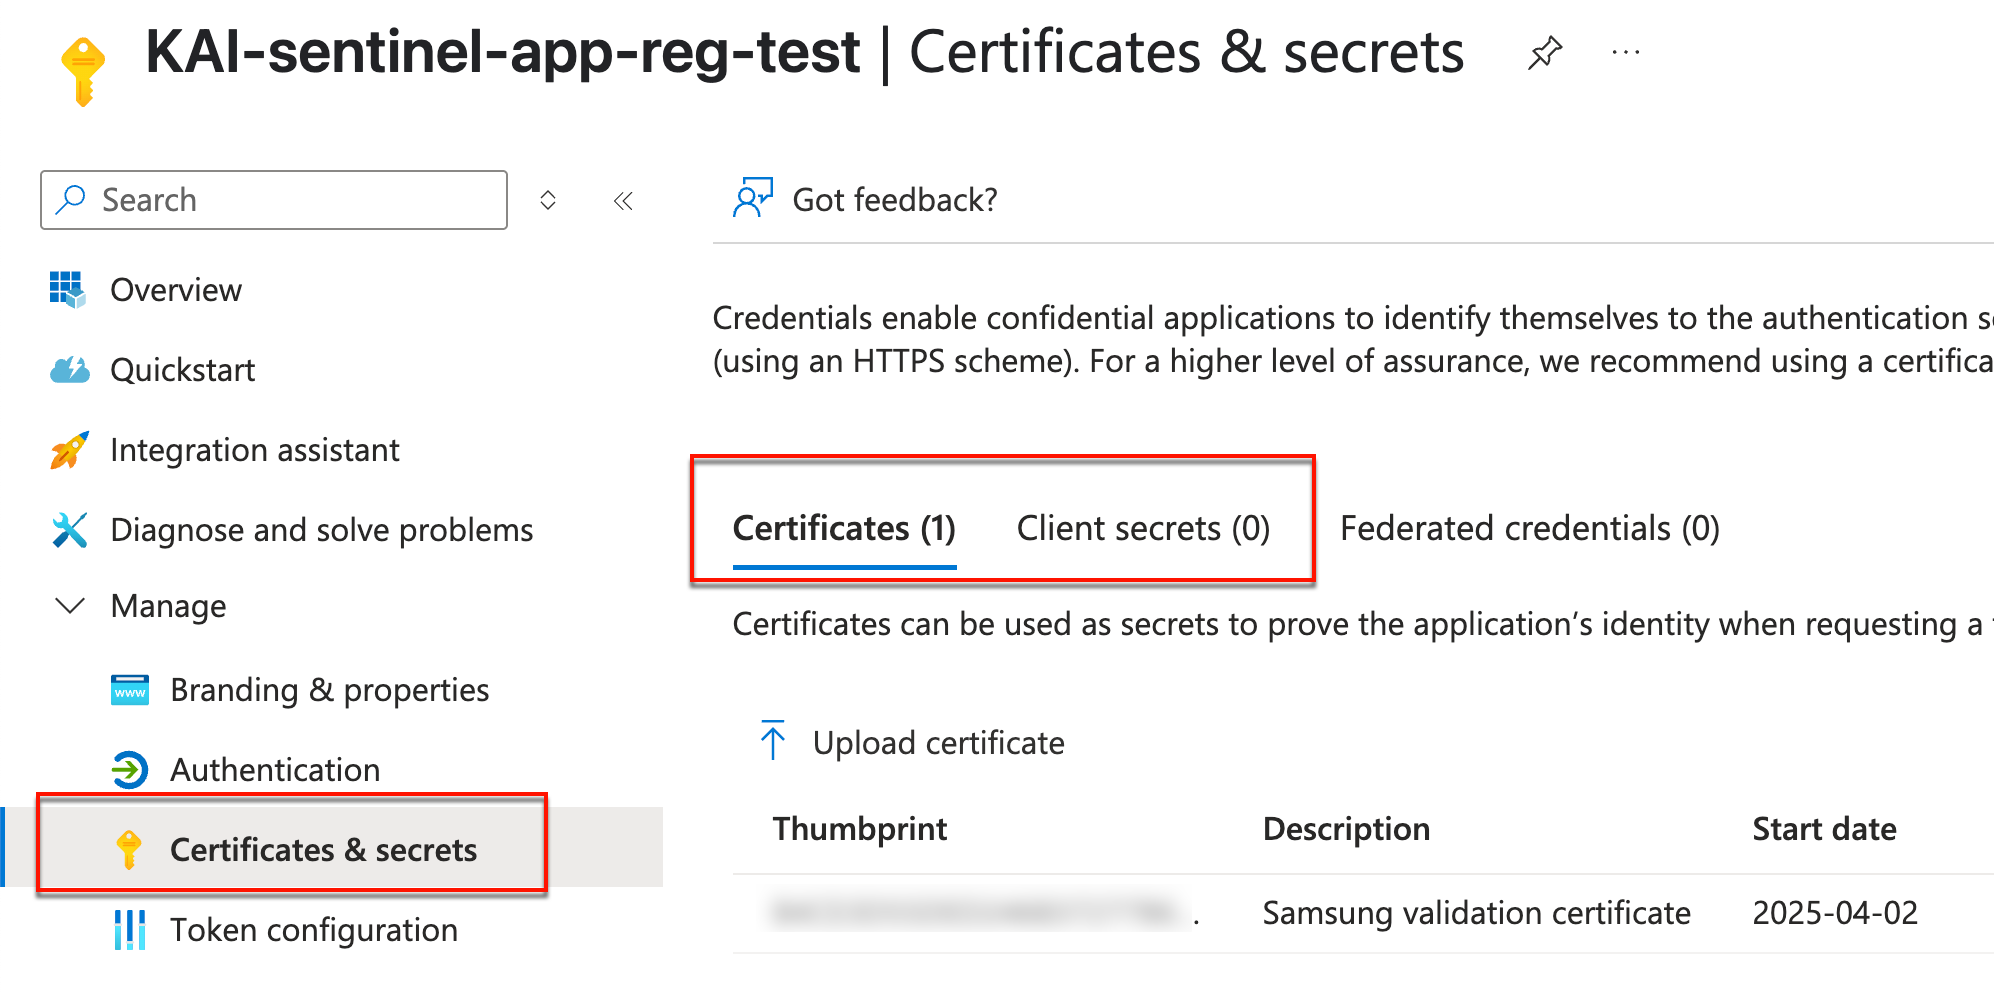The height and width of the screenshot is (994, 1994).
Task: Click the Authentication arrow icon
Action: coord(129,770)
